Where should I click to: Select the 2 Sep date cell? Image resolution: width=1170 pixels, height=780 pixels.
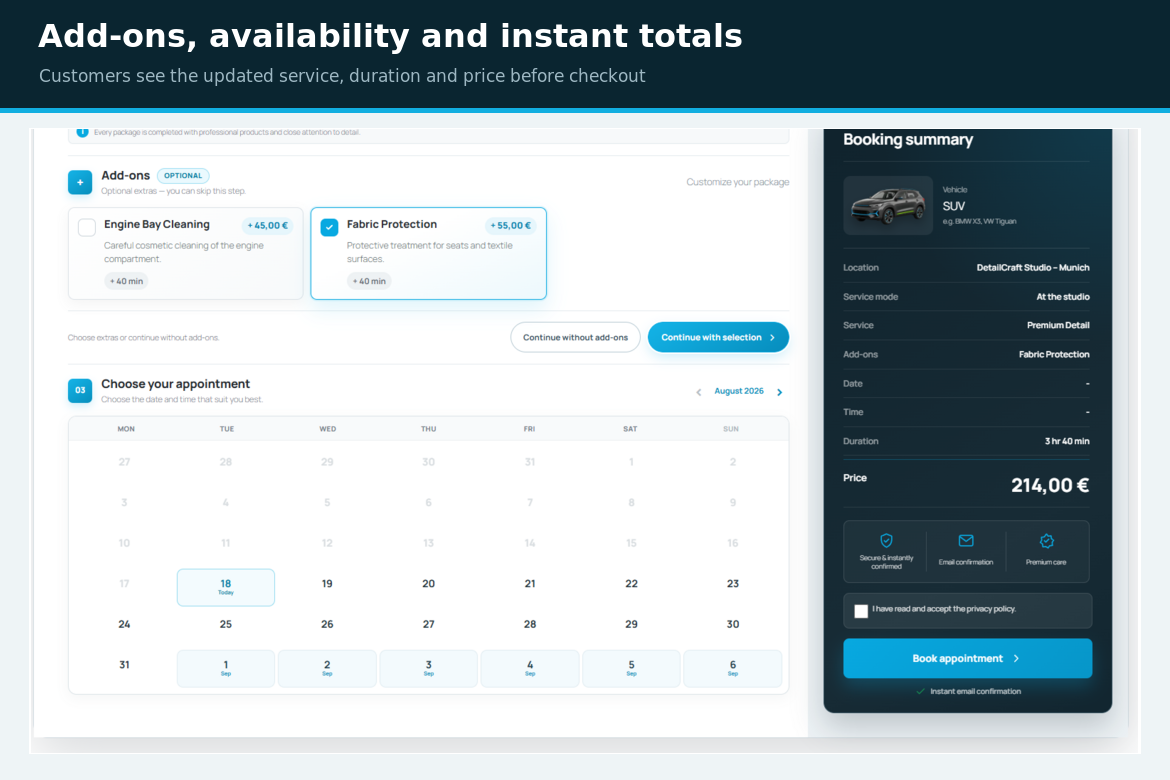pos(327,668)
